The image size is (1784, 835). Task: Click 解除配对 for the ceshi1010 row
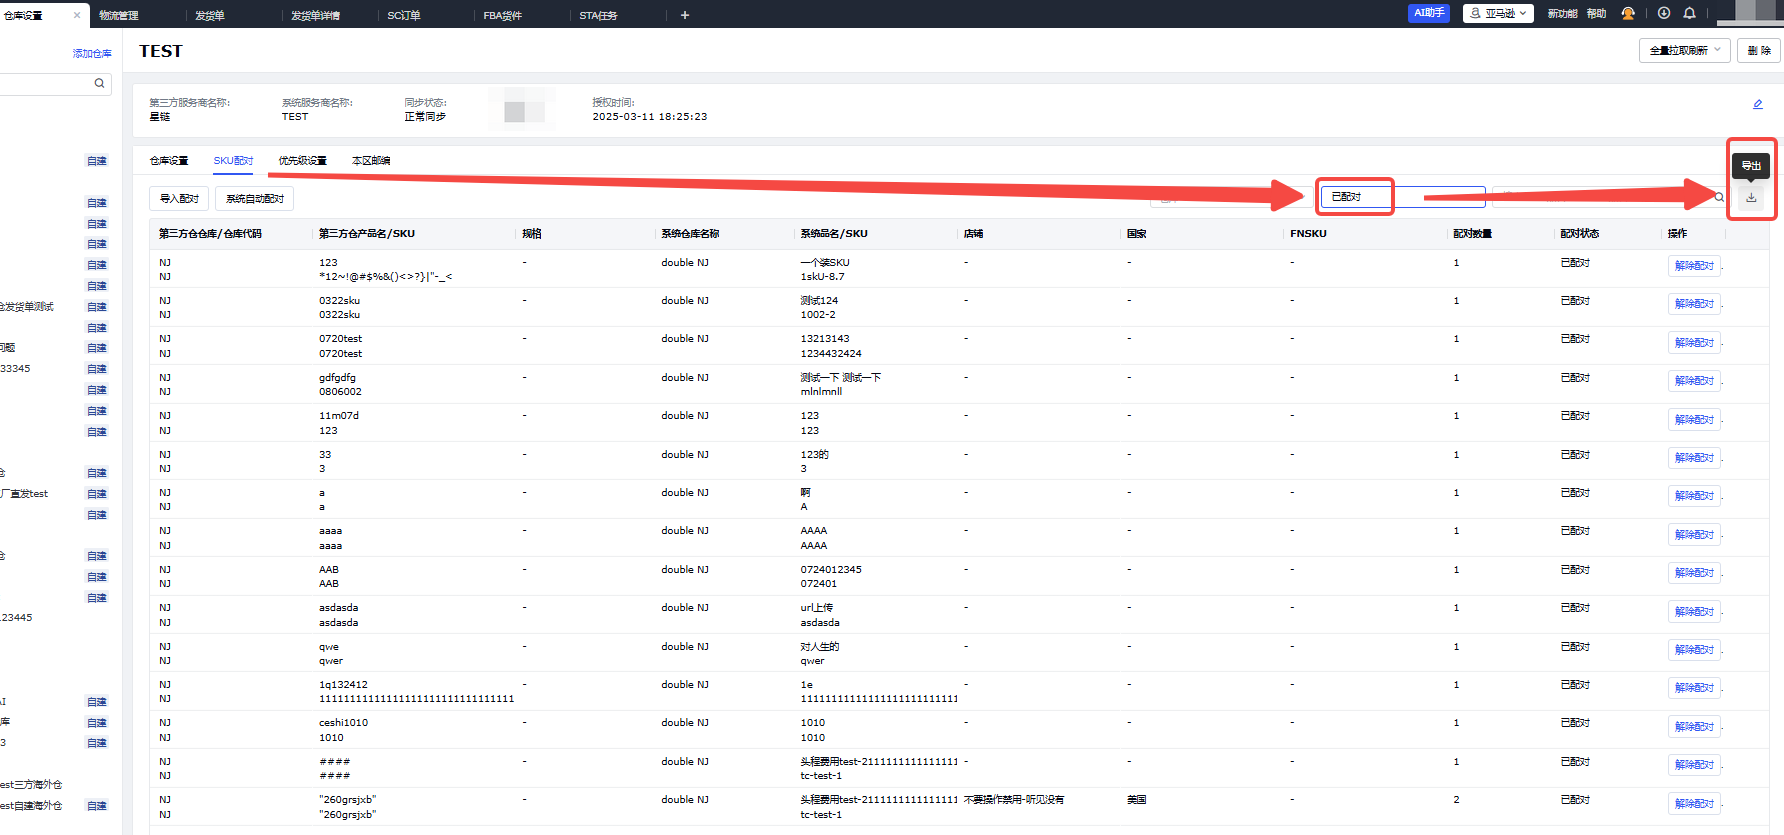pyautogui.click(x=1694, y=727)
